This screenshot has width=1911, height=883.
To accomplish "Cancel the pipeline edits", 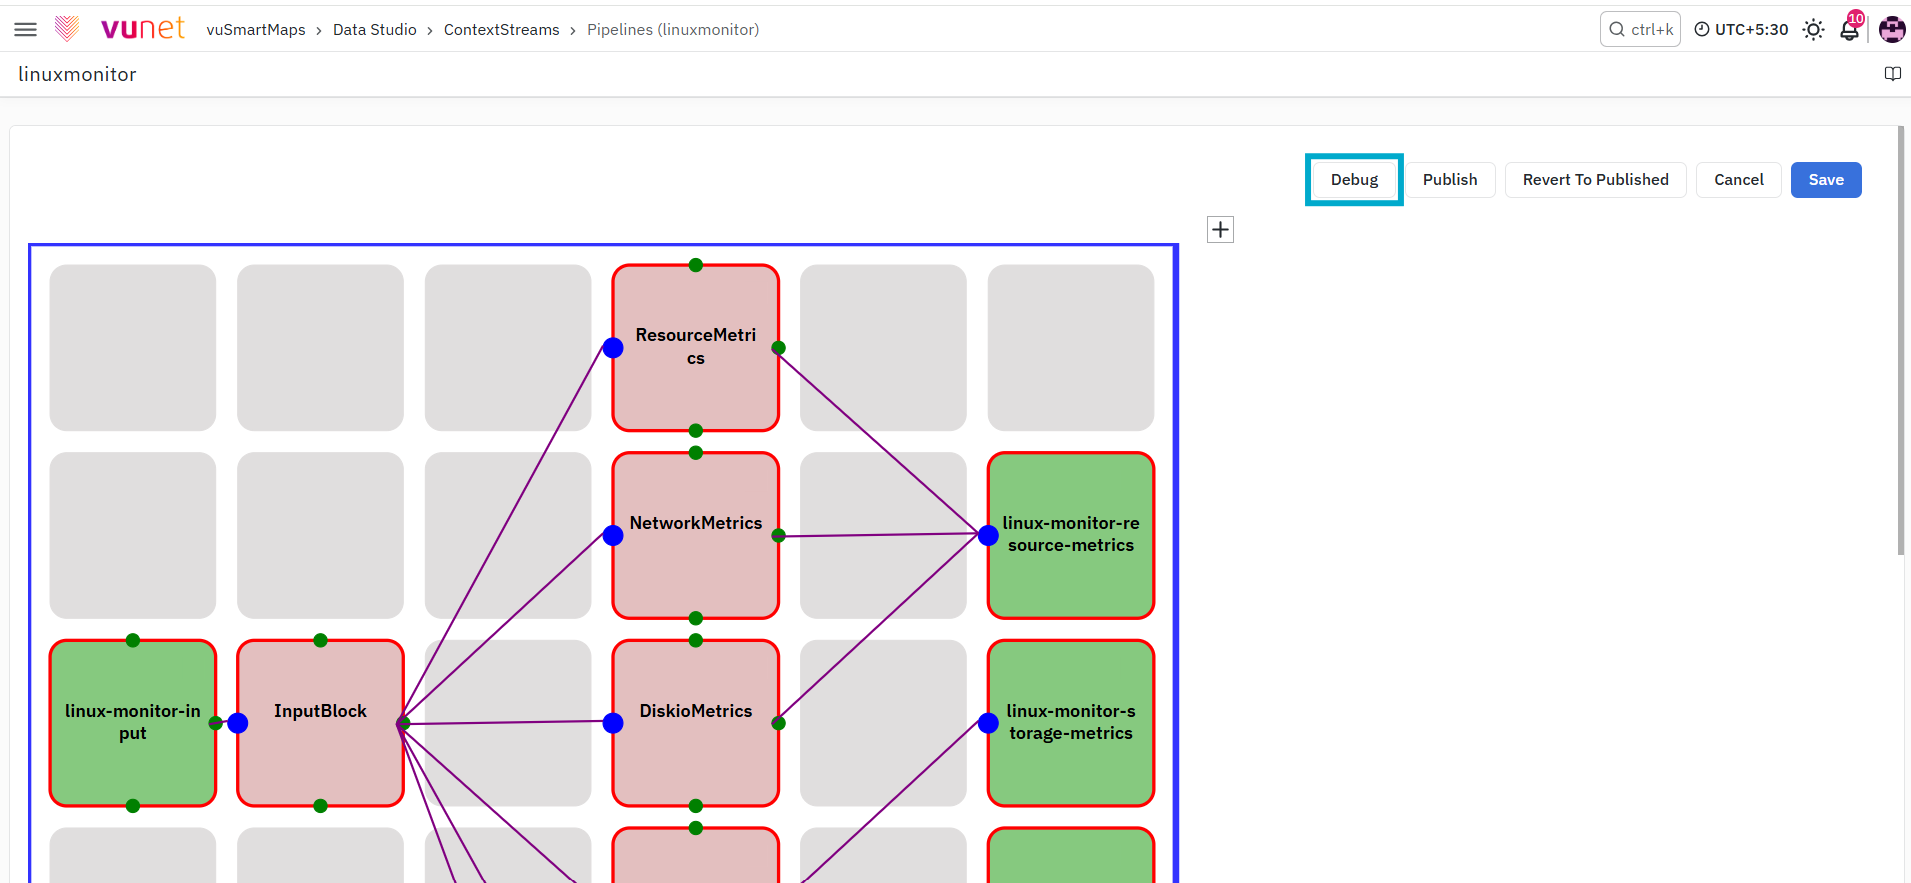I will [x=1738, y=180].
